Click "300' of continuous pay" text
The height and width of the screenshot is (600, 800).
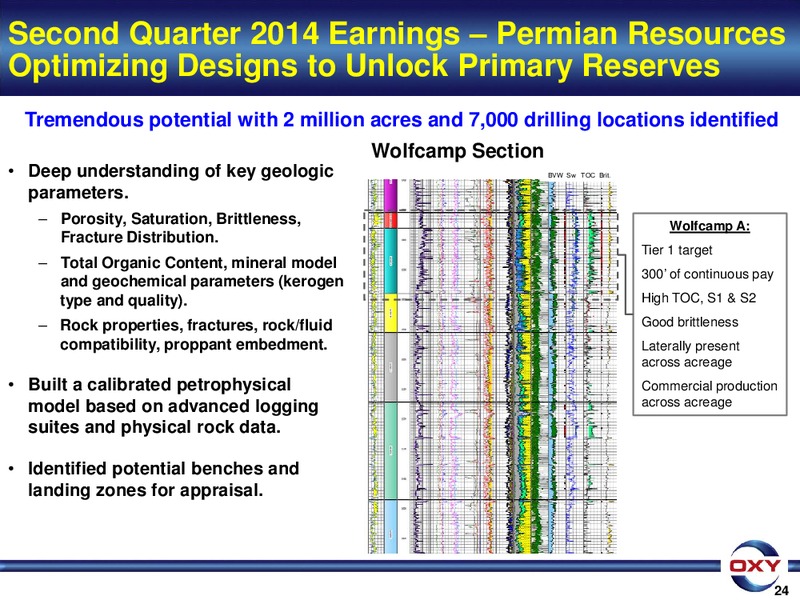click(707, 274)
